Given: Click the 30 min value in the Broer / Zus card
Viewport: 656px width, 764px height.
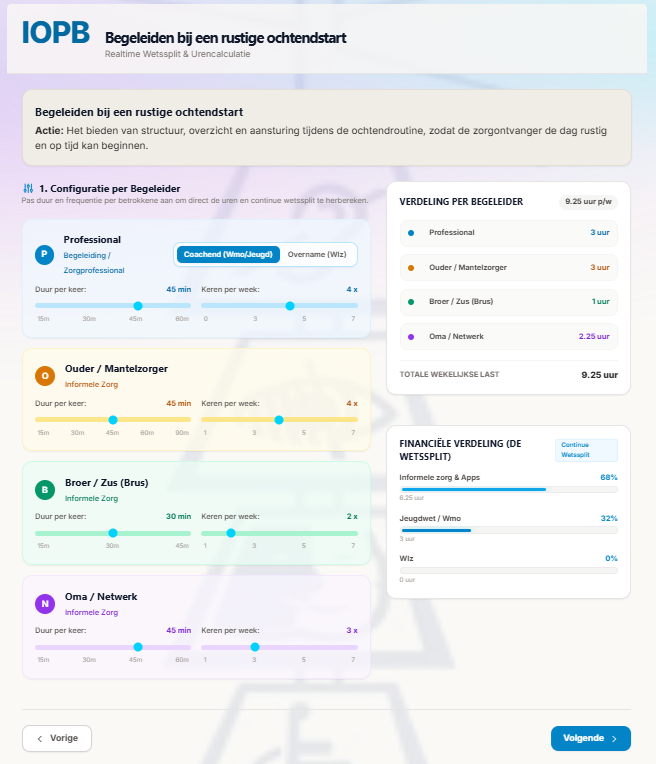Looking at the screenshot, I should click(178, 516).
